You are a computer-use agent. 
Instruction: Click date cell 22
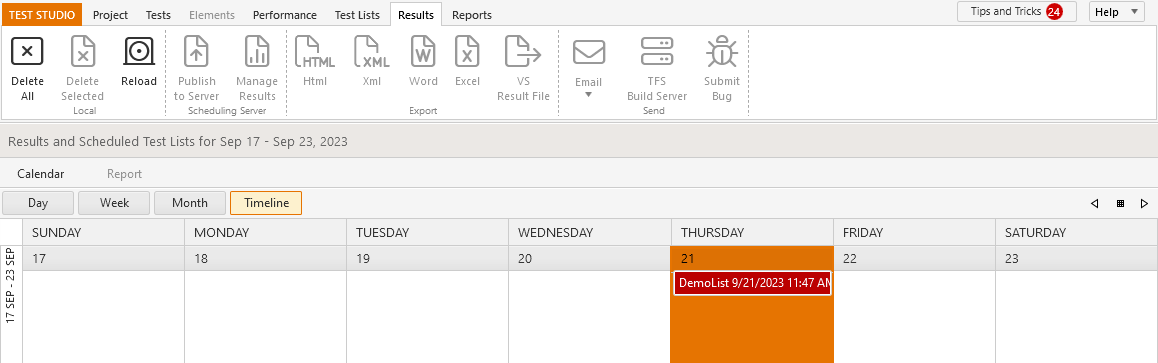(914, 258)
